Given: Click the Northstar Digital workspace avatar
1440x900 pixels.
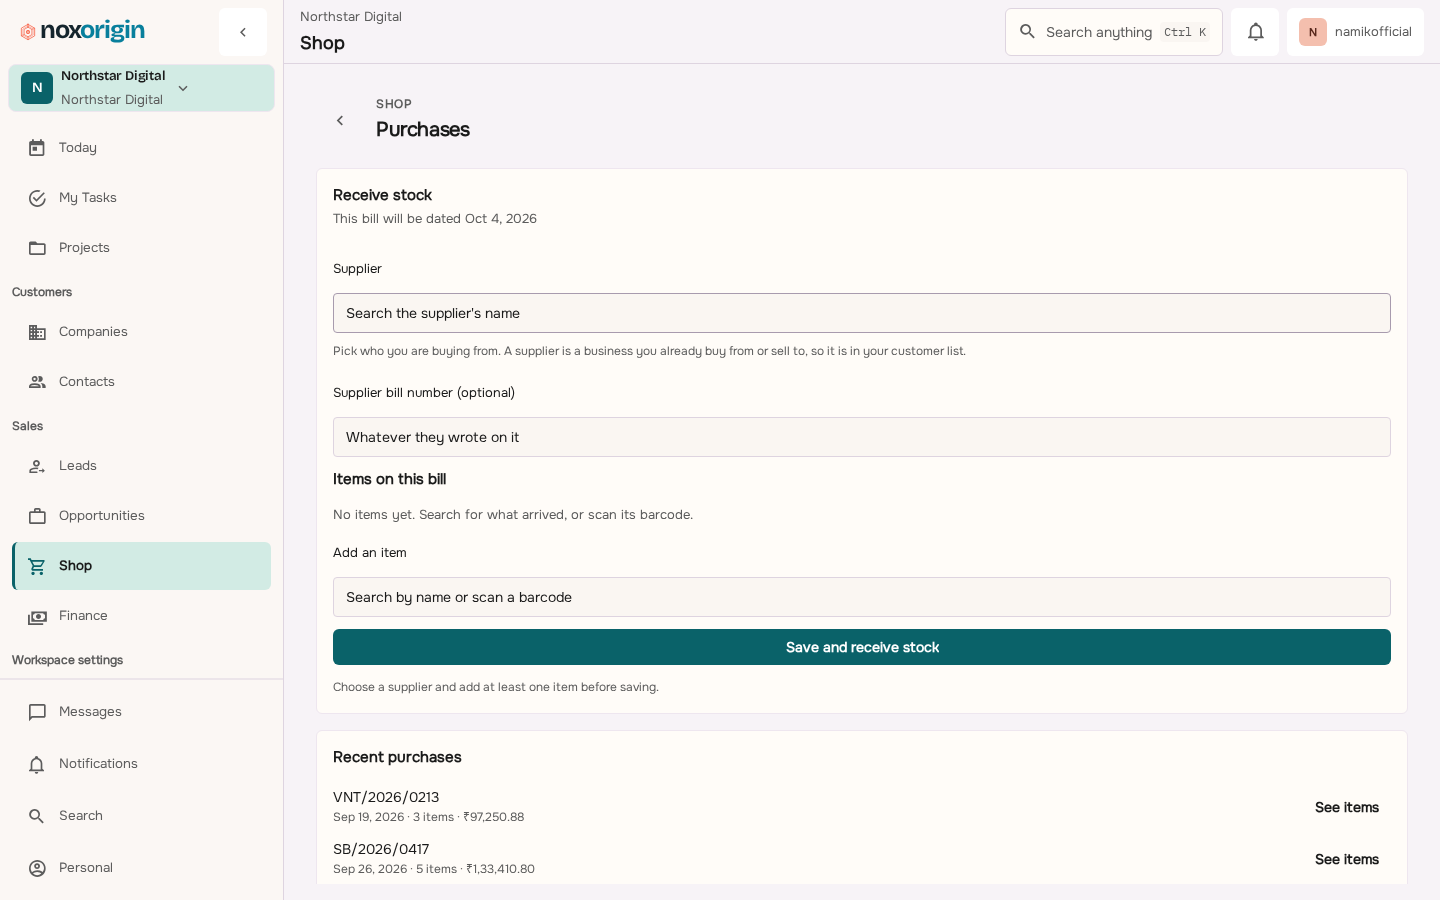Looking at the screenshot, I should click(37, 88).
